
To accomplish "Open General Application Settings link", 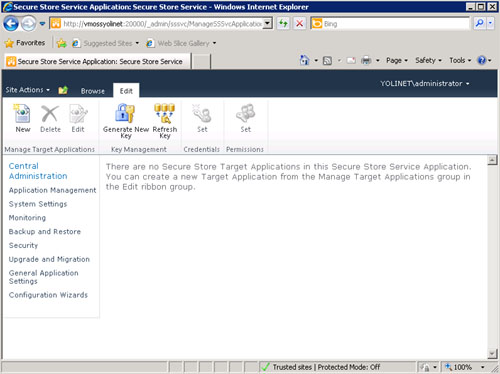I will [44, 277].
